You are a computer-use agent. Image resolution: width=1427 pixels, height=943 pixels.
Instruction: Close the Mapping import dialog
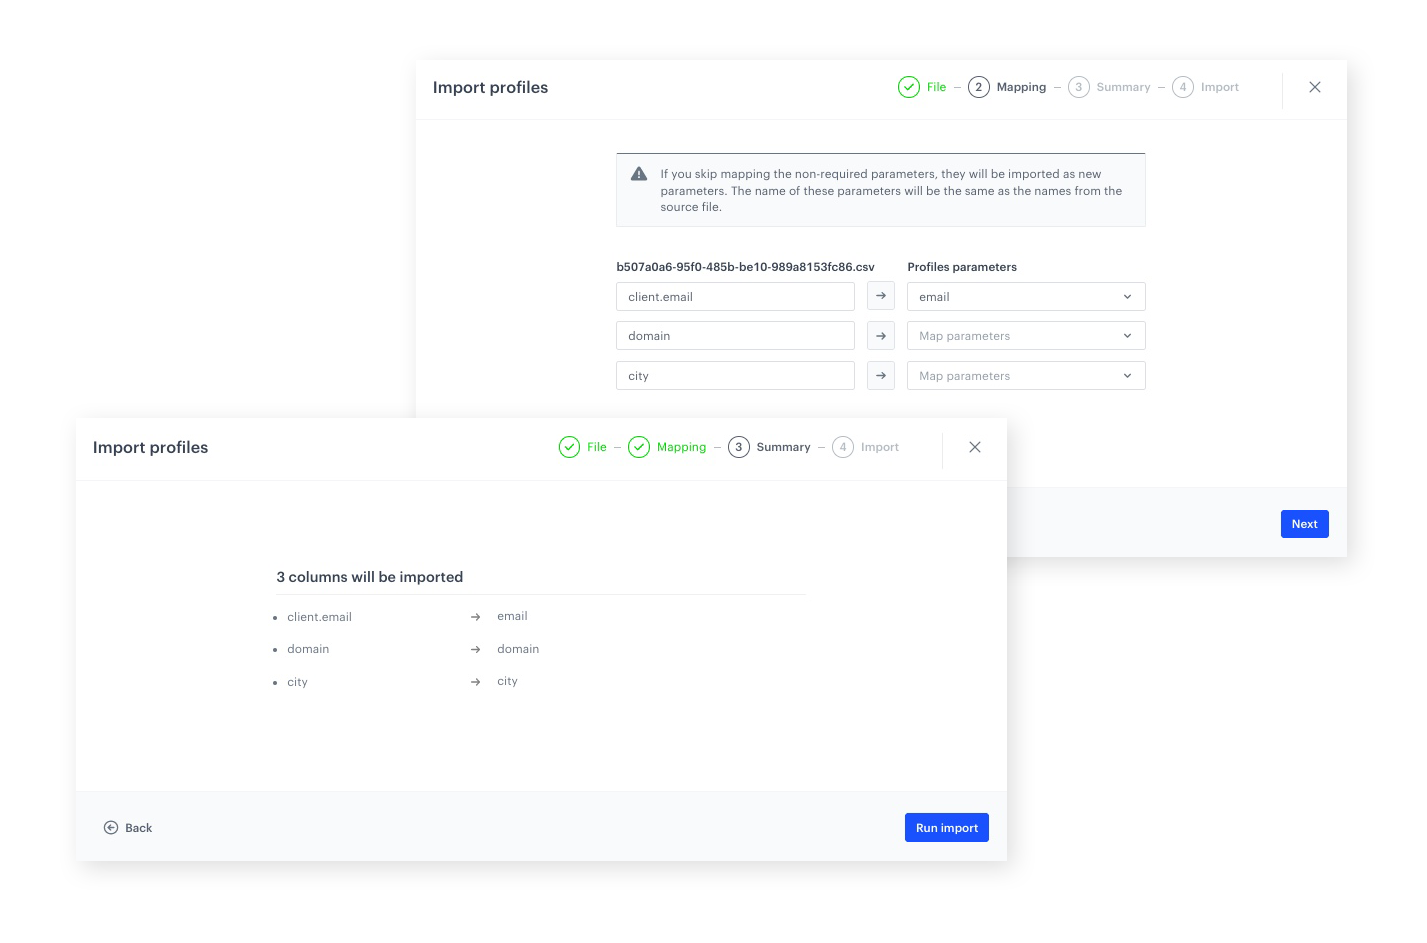[x=1315, y=87]
